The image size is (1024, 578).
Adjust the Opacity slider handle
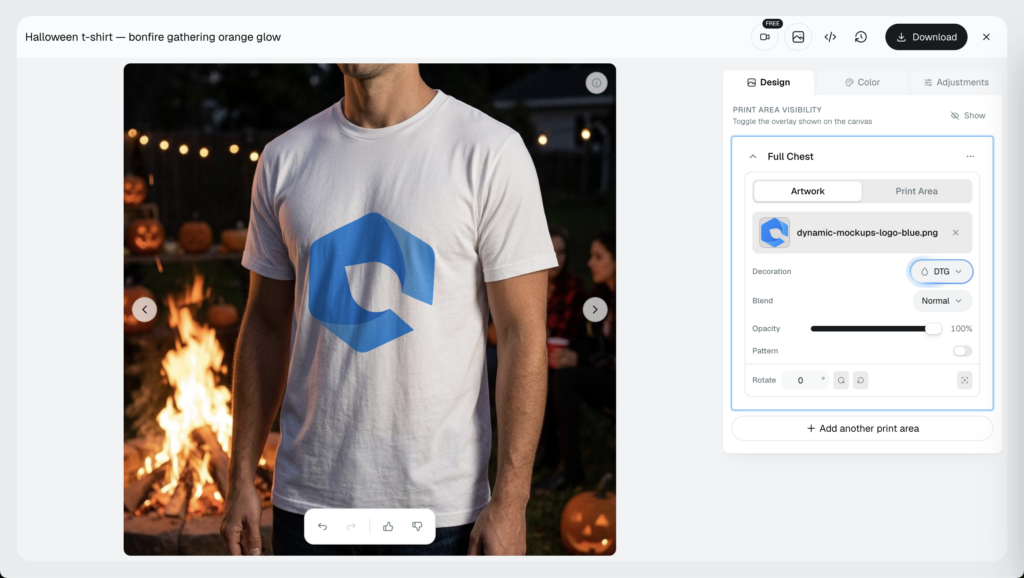934,329
